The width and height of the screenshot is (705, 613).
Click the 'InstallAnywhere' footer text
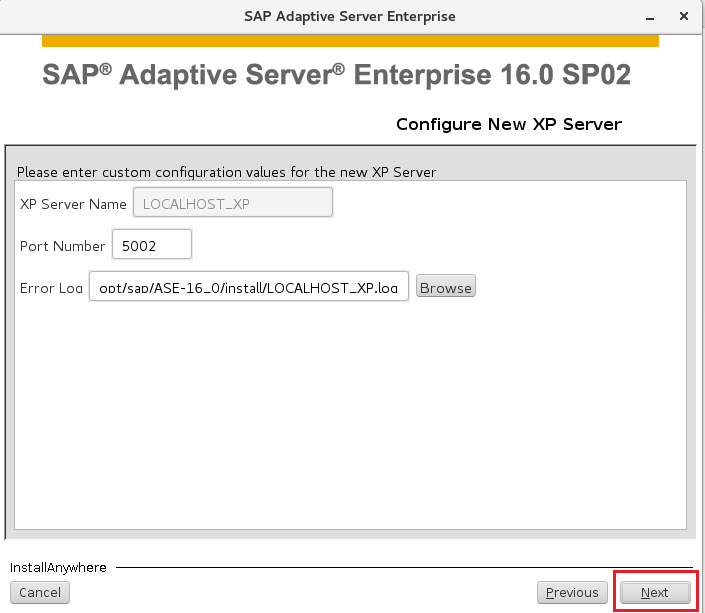(x=58, y=568)
